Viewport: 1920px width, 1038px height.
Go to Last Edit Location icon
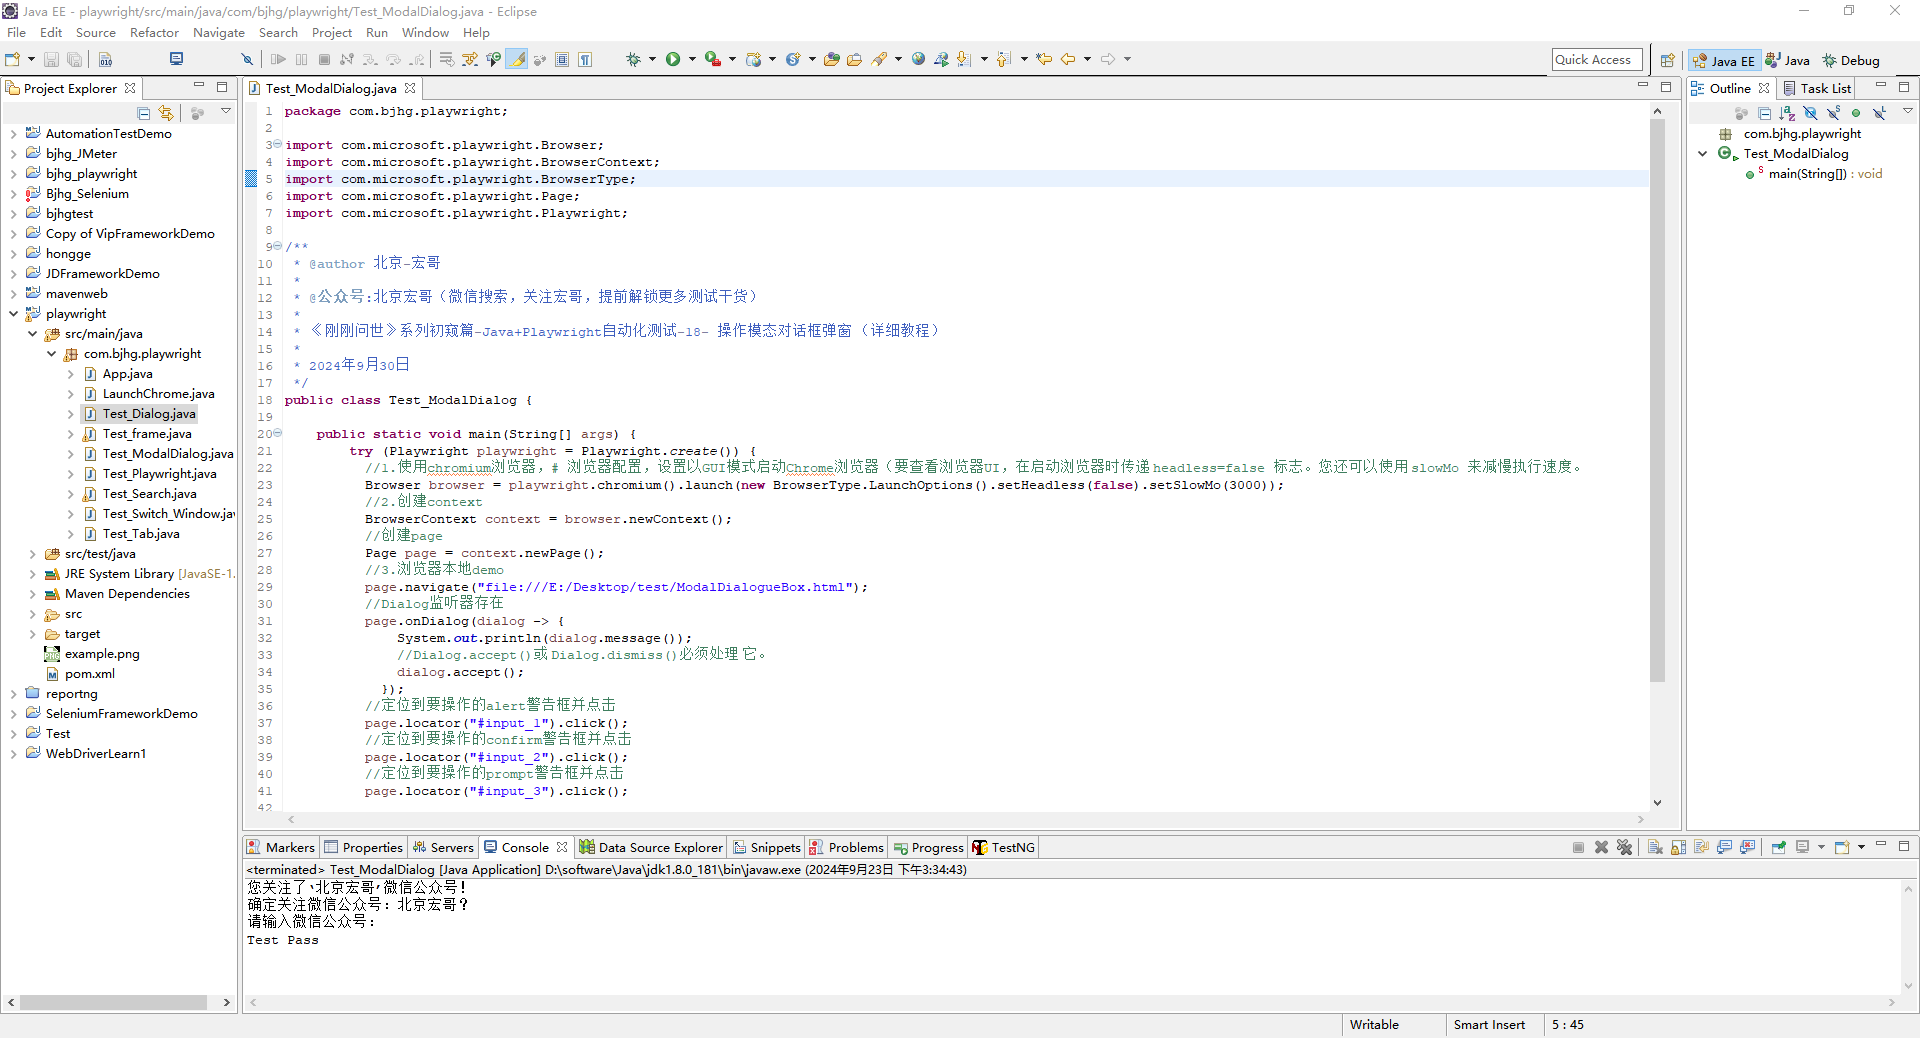point(1044,60)
